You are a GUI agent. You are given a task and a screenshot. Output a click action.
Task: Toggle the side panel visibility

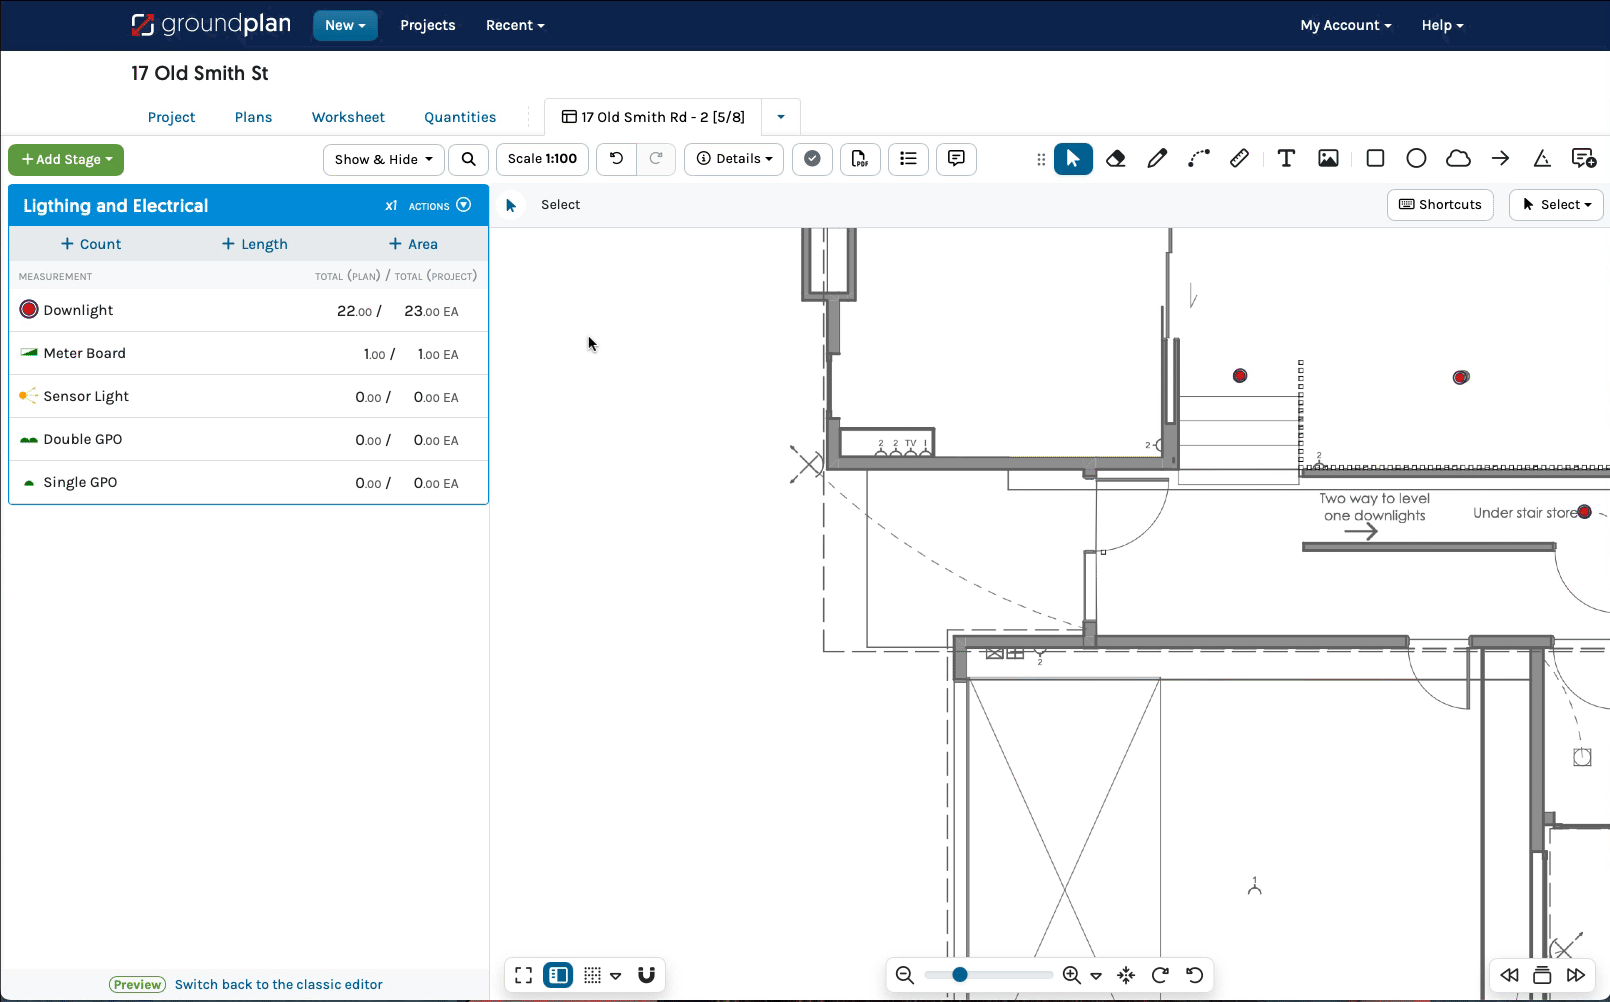pos(558,975)
